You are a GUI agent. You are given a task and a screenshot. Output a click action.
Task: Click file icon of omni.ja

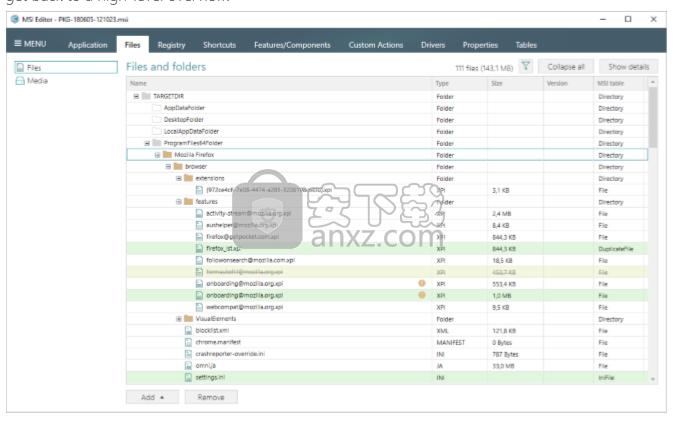point(188,366)
